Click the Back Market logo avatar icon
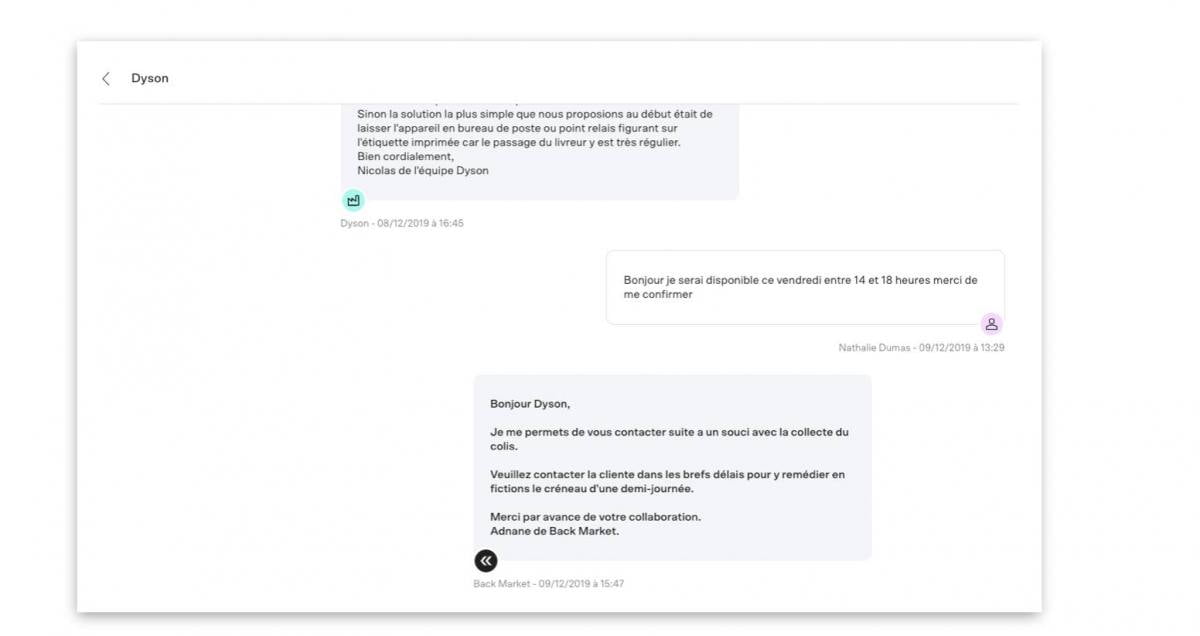Viewport: 1200px width, 636px height. [x=485, y=561]
